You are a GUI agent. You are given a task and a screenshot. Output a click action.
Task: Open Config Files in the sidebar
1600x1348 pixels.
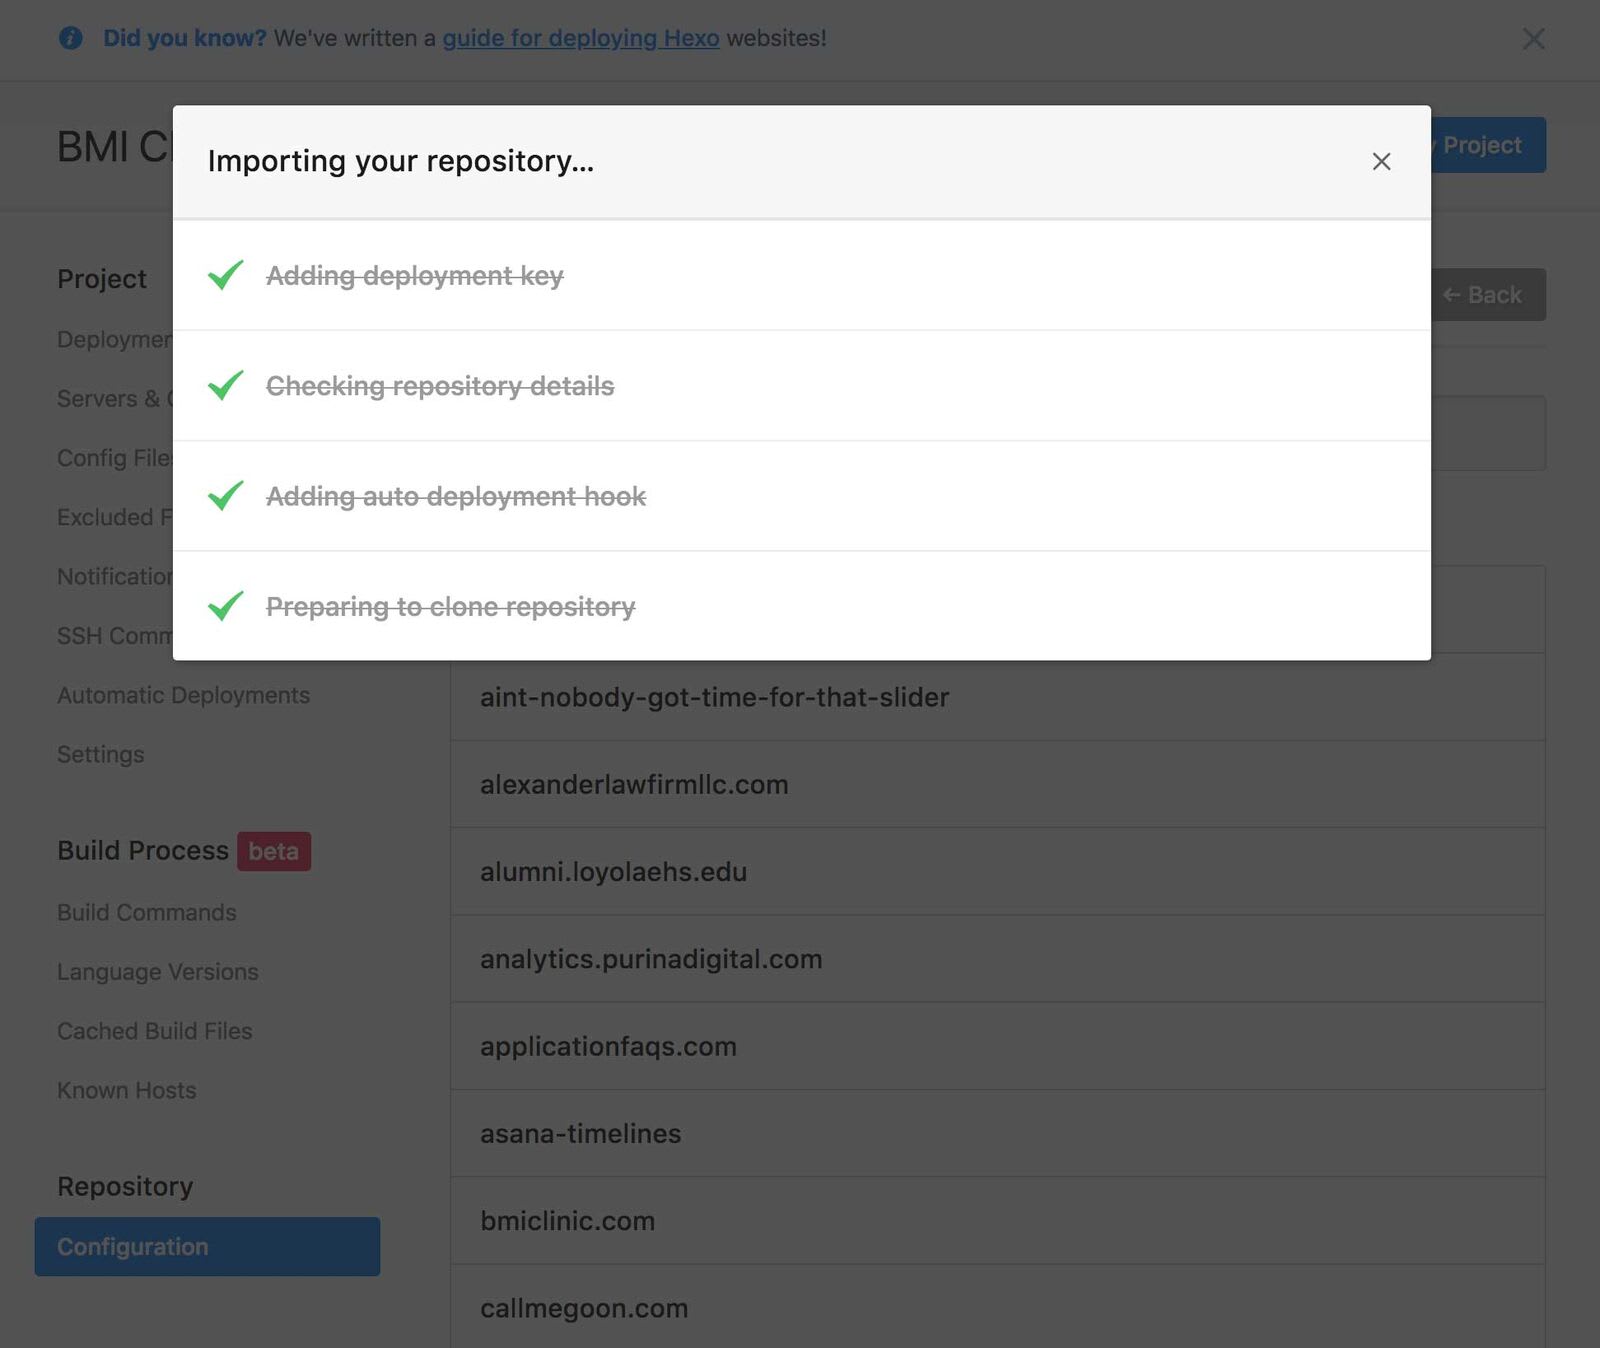[x=115, y=458]
